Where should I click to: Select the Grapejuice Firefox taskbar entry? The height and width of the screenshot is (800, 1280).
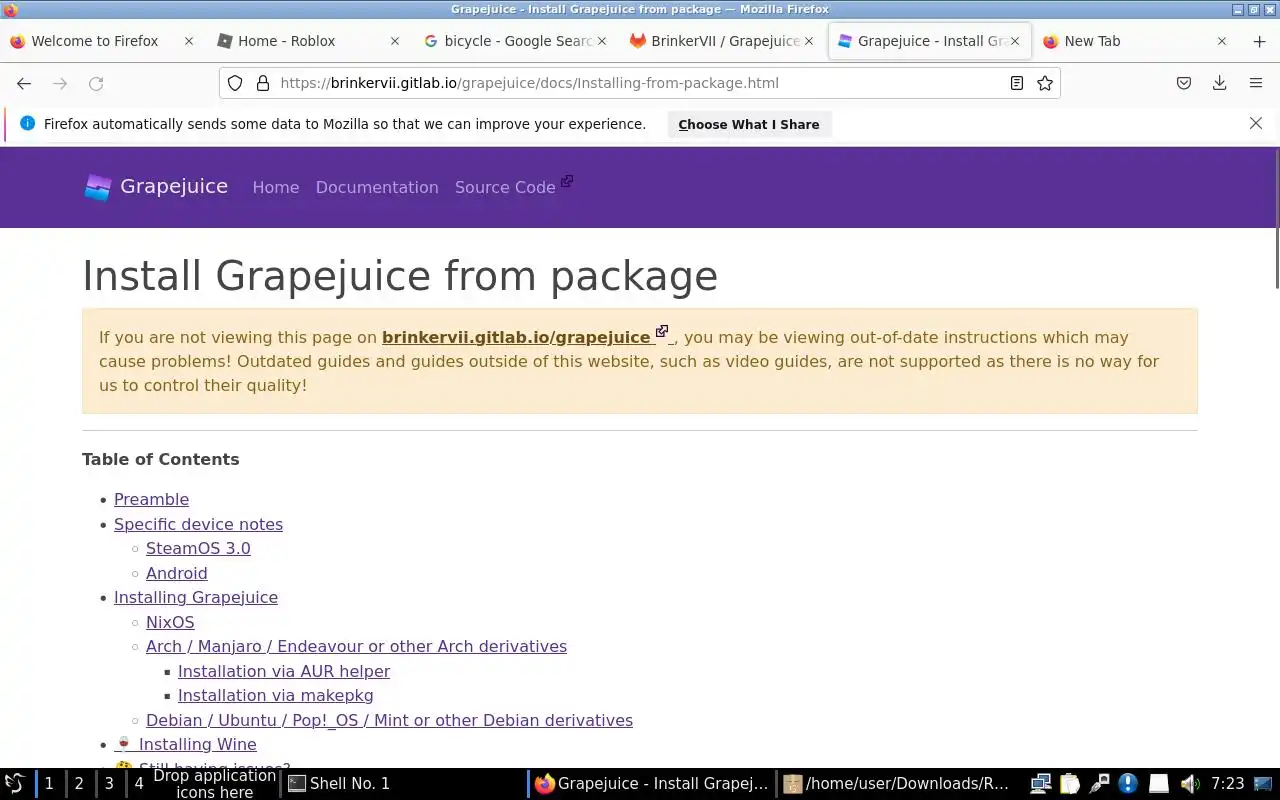click(652, 783)
